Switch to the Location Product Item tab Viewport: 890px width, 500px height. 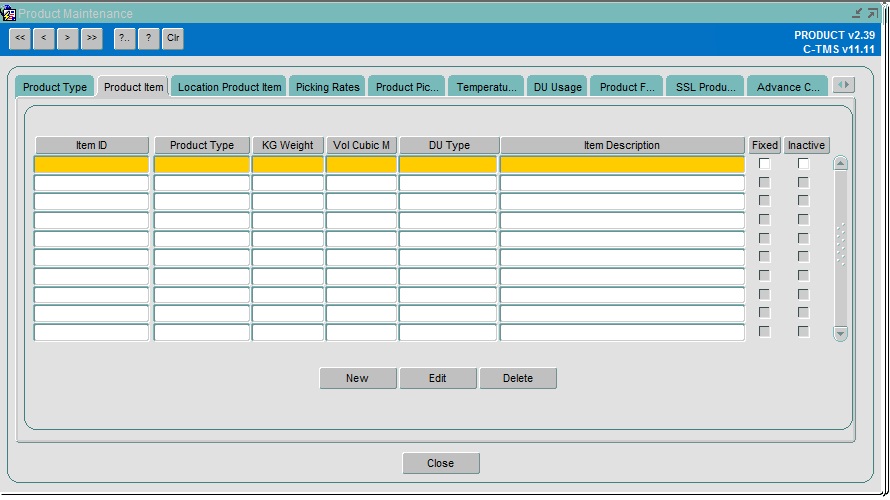tap(229, 87)
